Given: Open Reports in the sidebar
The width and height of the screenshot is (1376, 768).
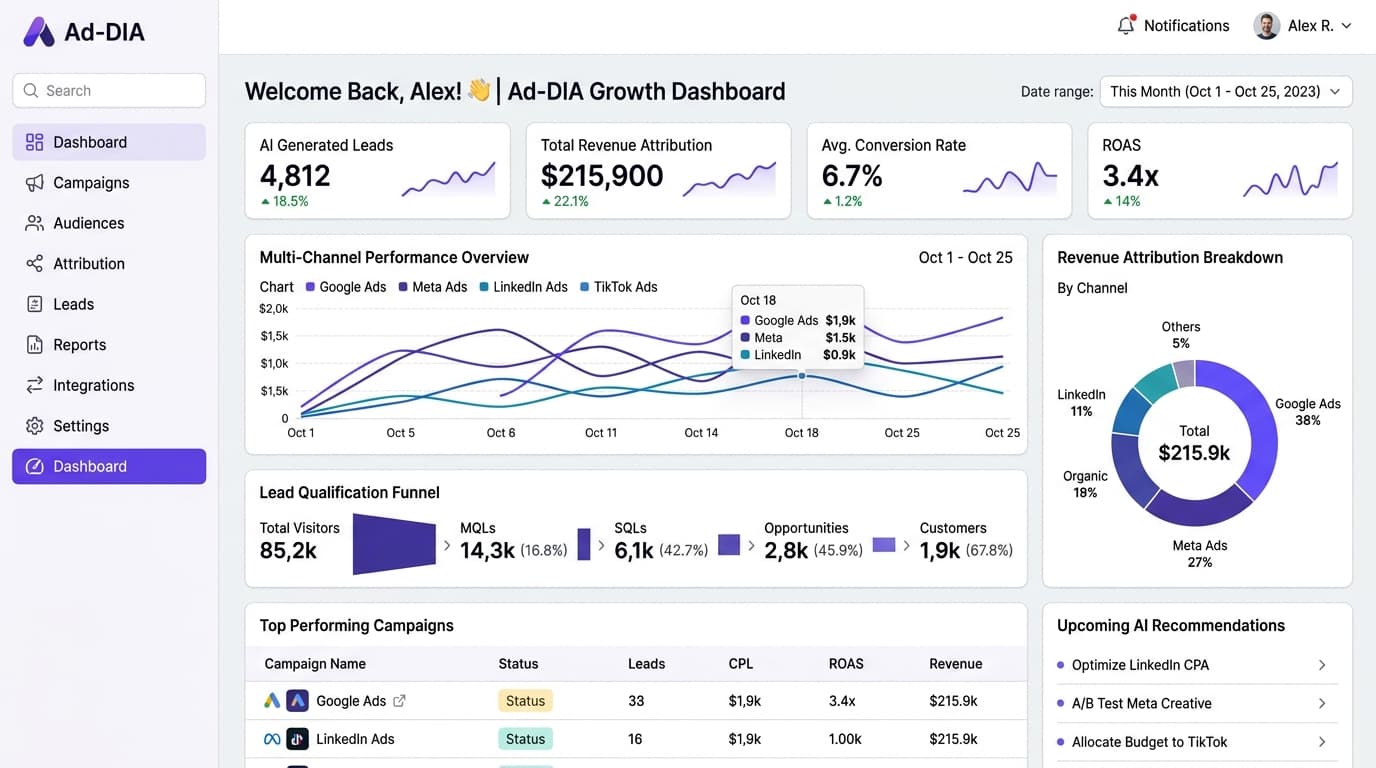Looking at the screenshot, I should [109, 345].
